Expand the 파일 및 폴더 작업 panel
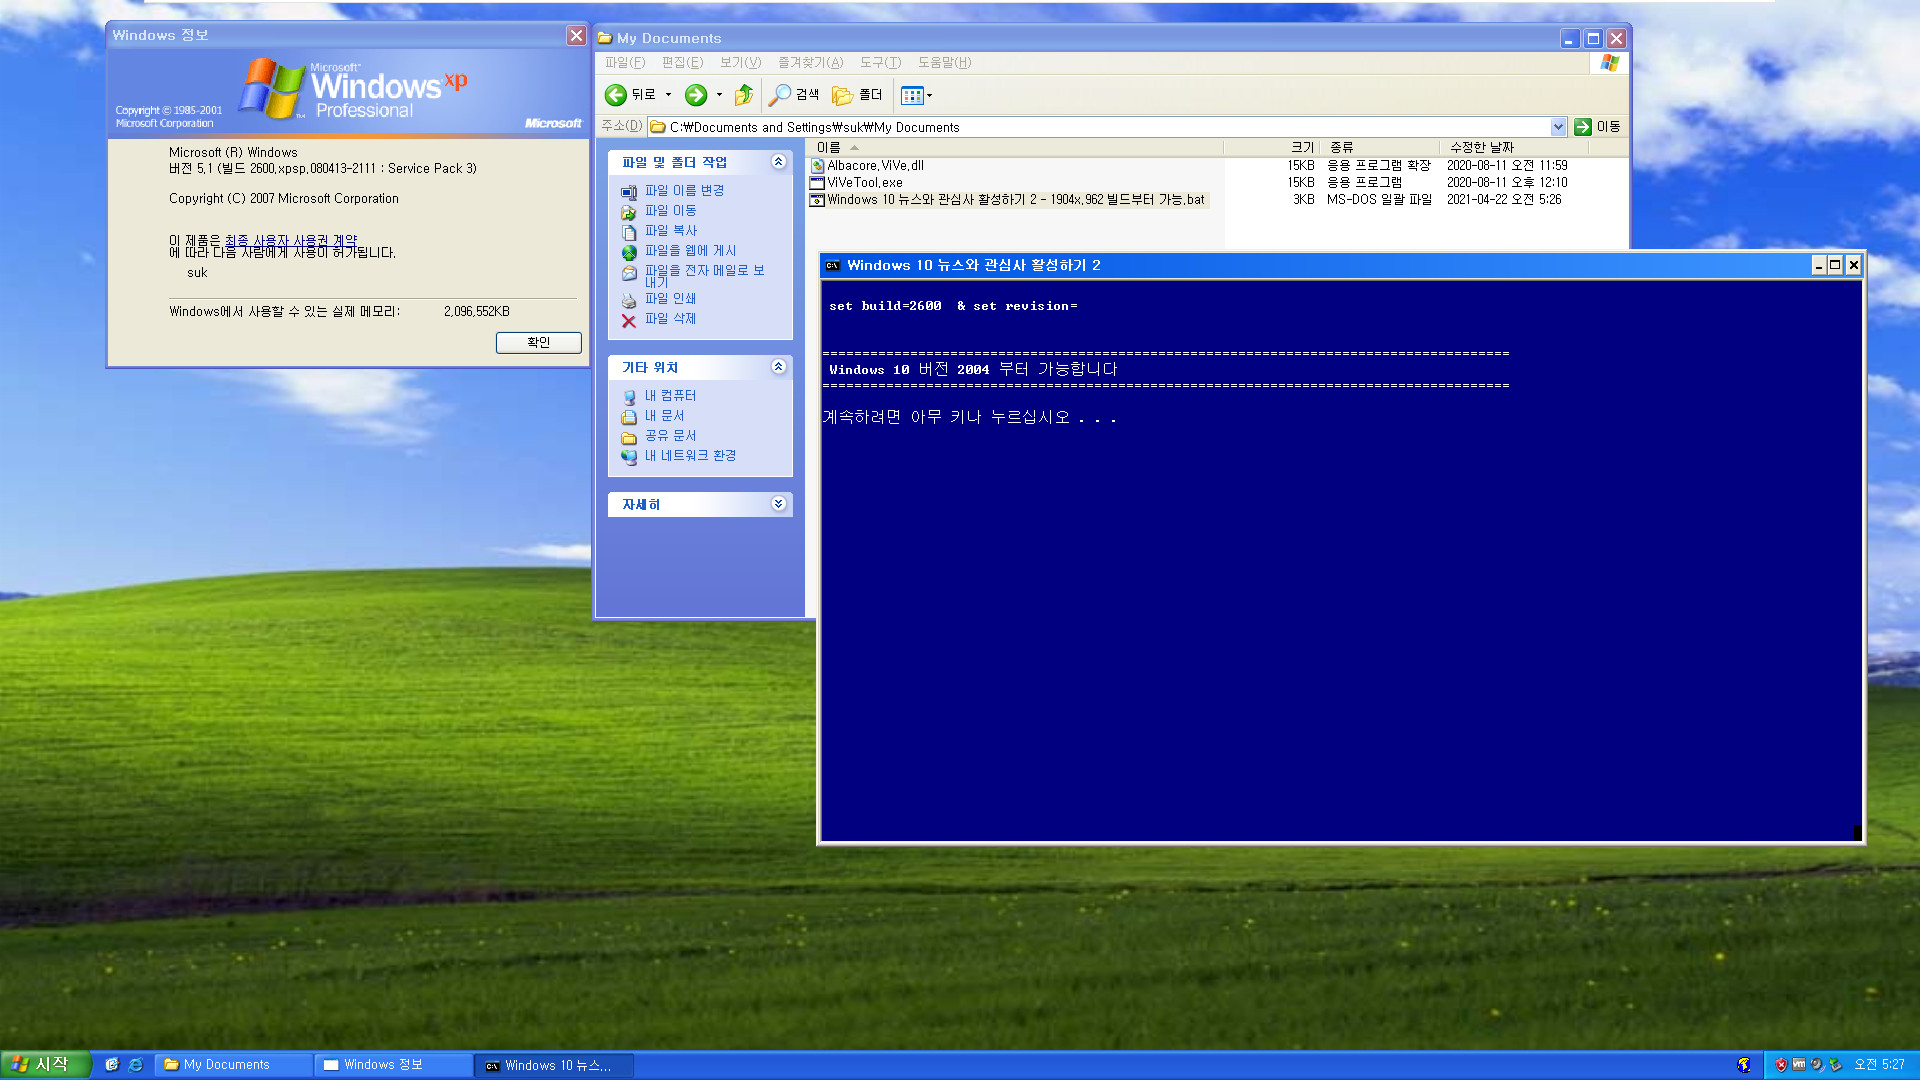The width and height of the screenshot is (1920, 1080). [x=778, y=161]
